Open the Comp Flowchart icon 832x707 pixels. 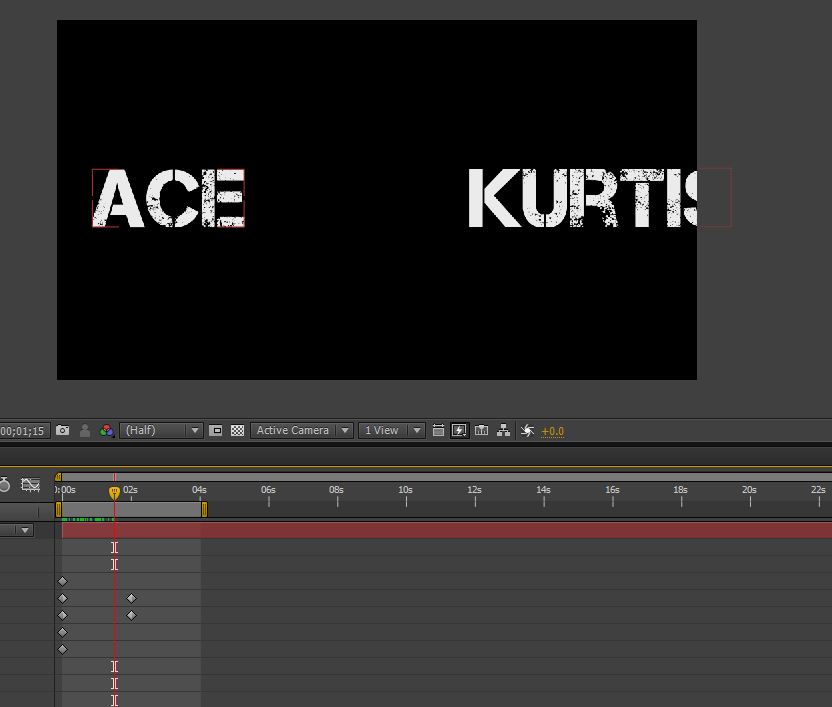pyautogui.click(x=503, y=430)
